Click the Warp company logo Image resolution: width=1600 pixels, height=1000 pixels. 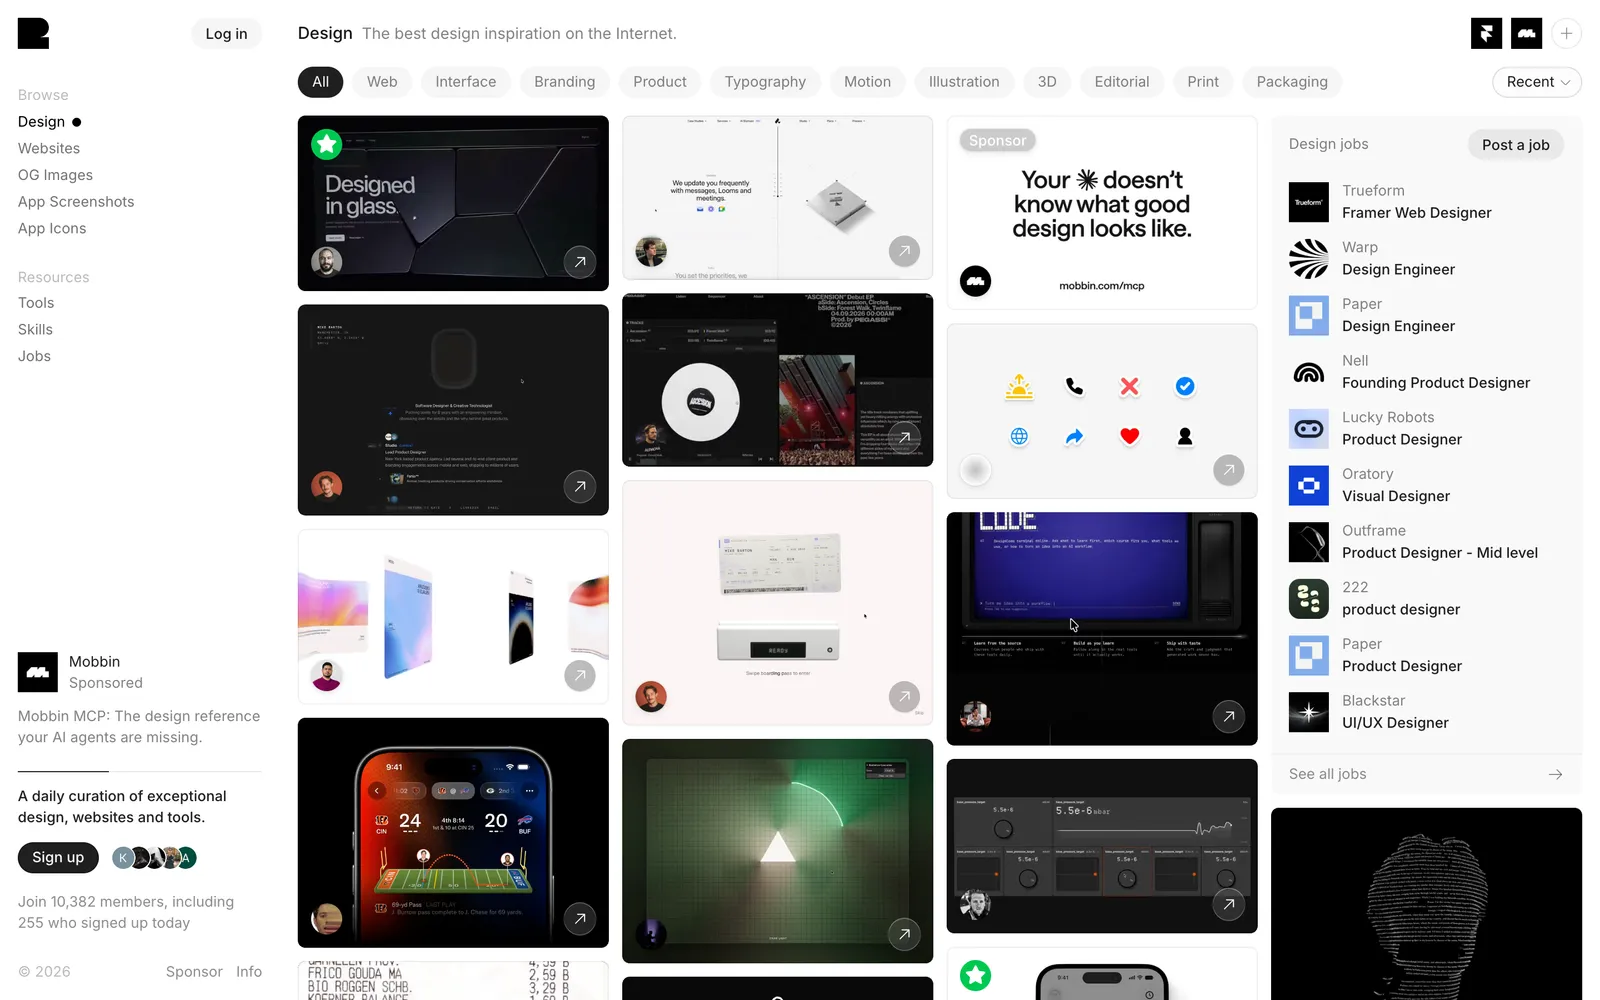pos(1309,259)
